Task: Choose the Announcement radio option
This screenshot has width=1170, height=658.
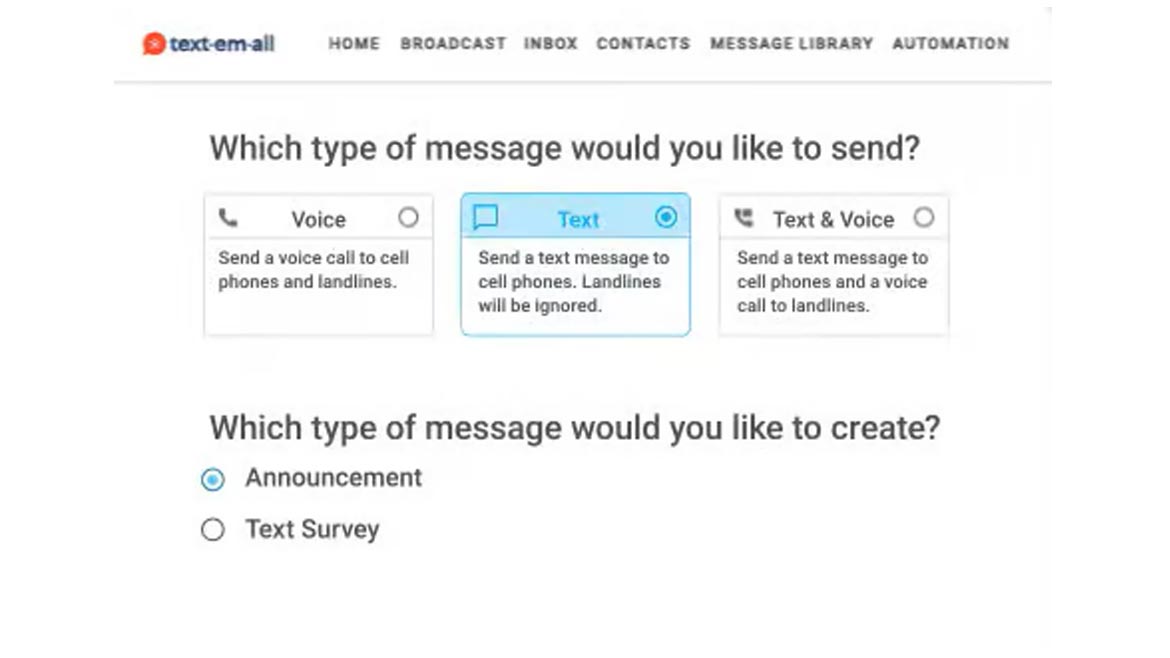Action: pyautogui.click(x=213, y=480)
